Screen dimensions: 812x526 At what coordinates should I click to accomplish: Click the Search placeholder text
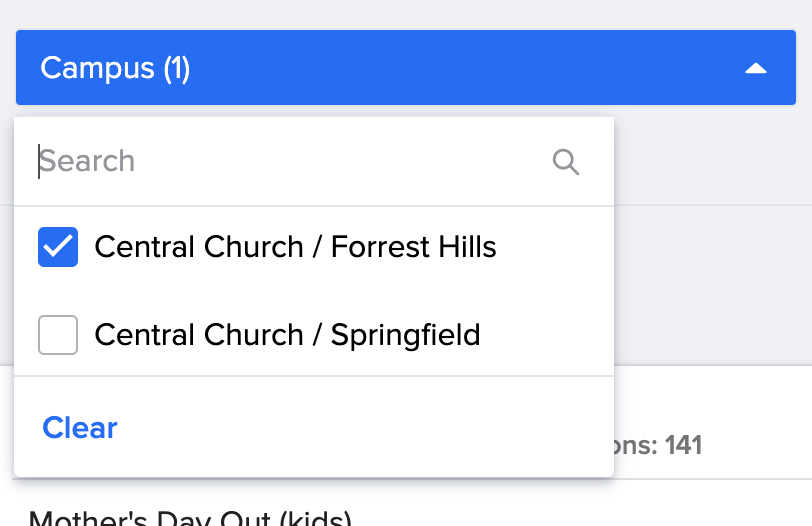pos(87,162)
